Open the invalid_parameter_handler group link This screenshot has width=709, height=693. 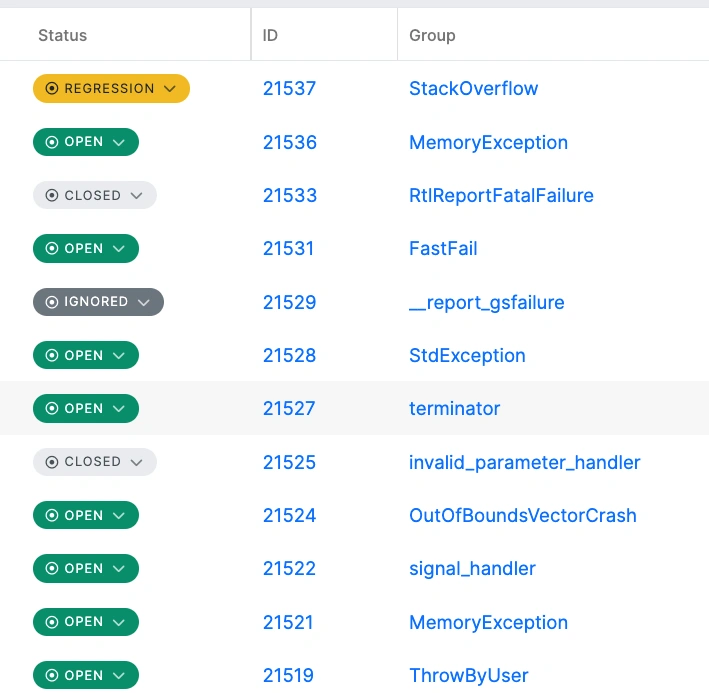point(525,462)
